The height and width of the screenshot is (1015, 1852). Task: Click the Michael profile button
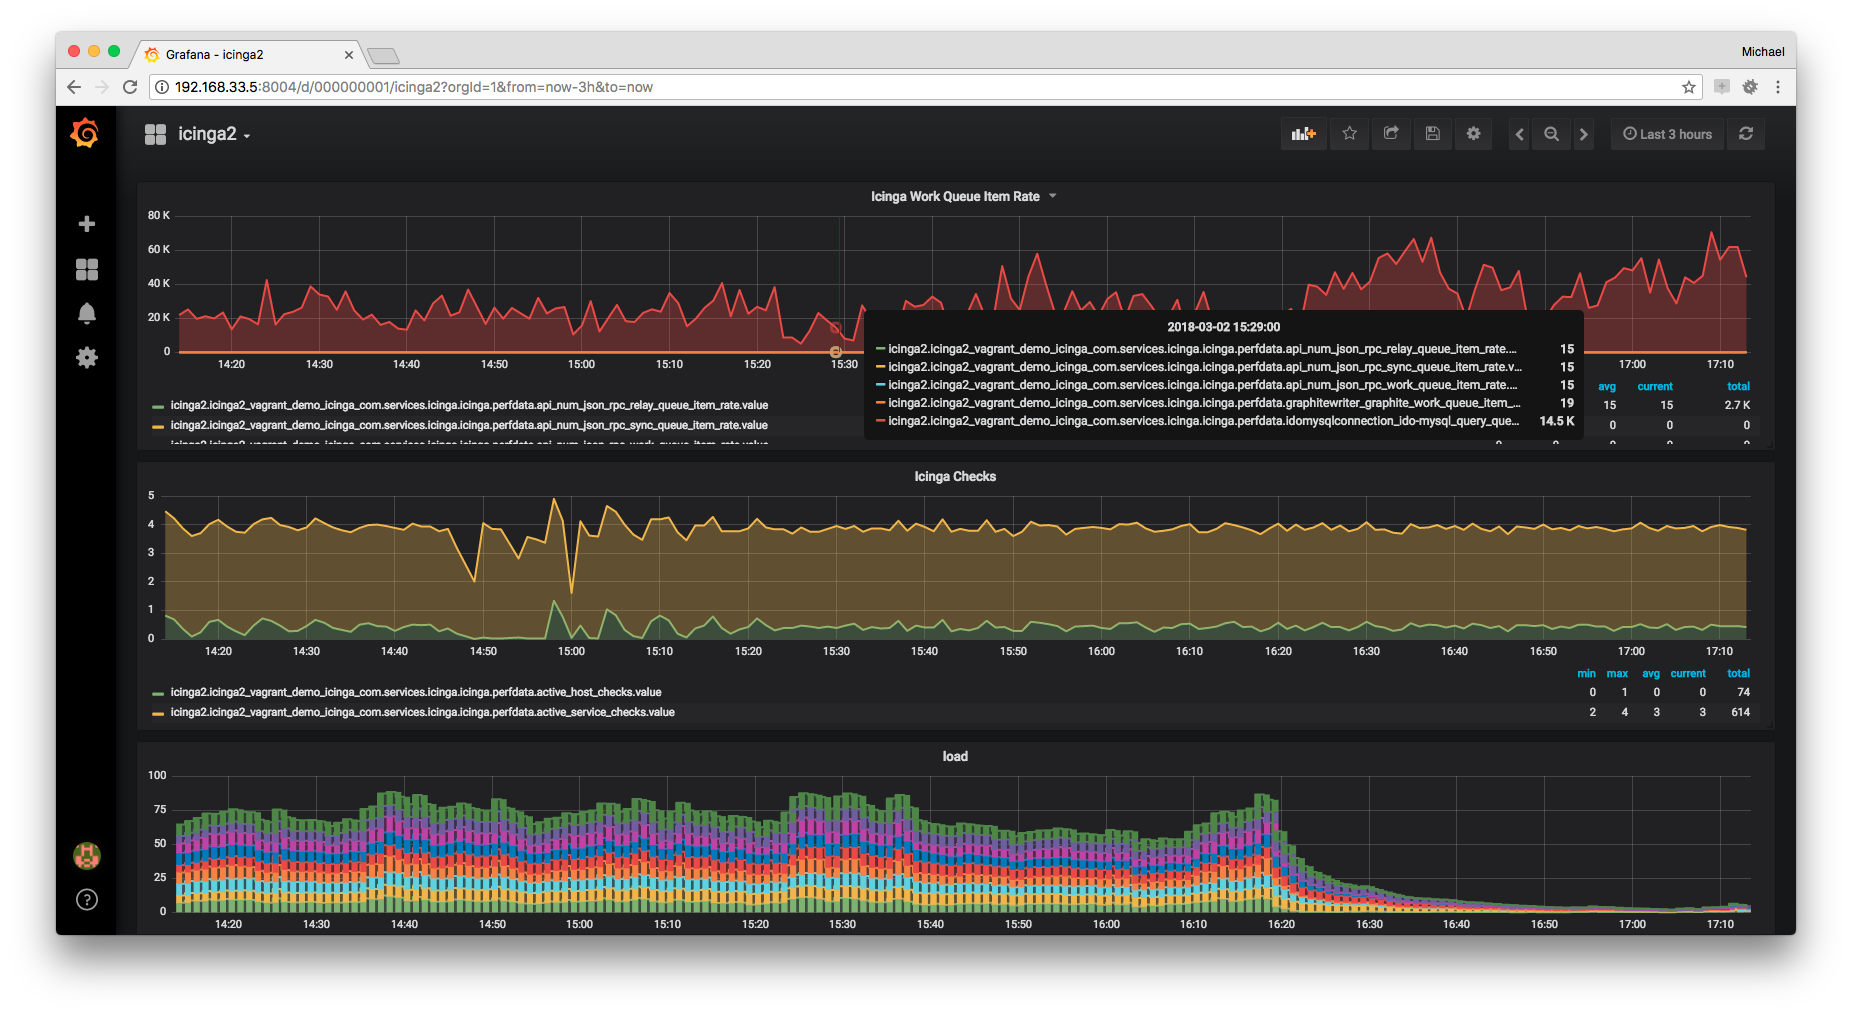1762,52
